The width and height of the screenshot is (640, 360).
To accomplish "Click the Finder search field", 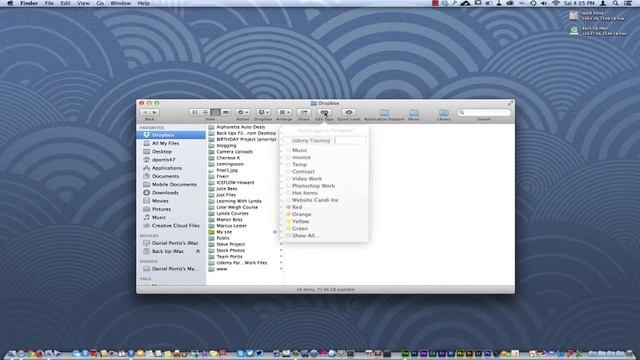I will 484,112.
